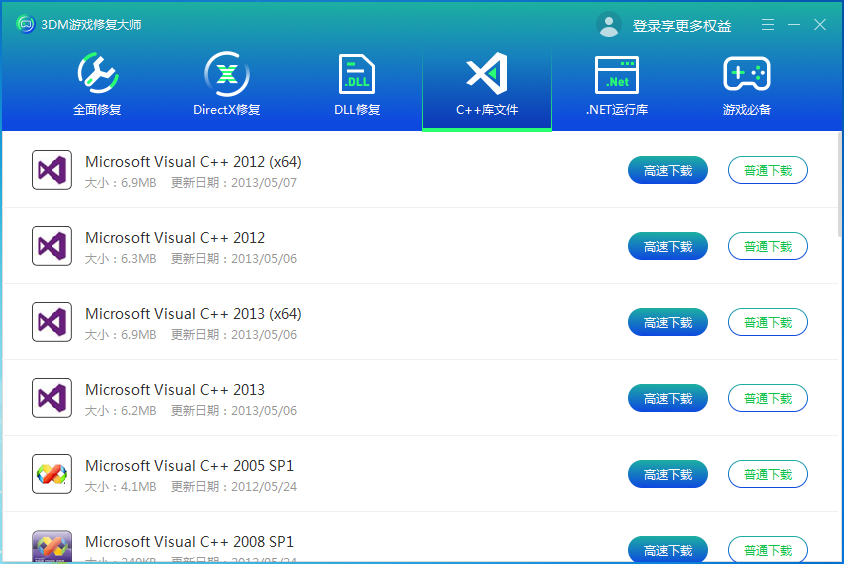844x564 pixels.
Task: 高速下载 Visual C++ 2008 SP1
Action: point(667,549)
